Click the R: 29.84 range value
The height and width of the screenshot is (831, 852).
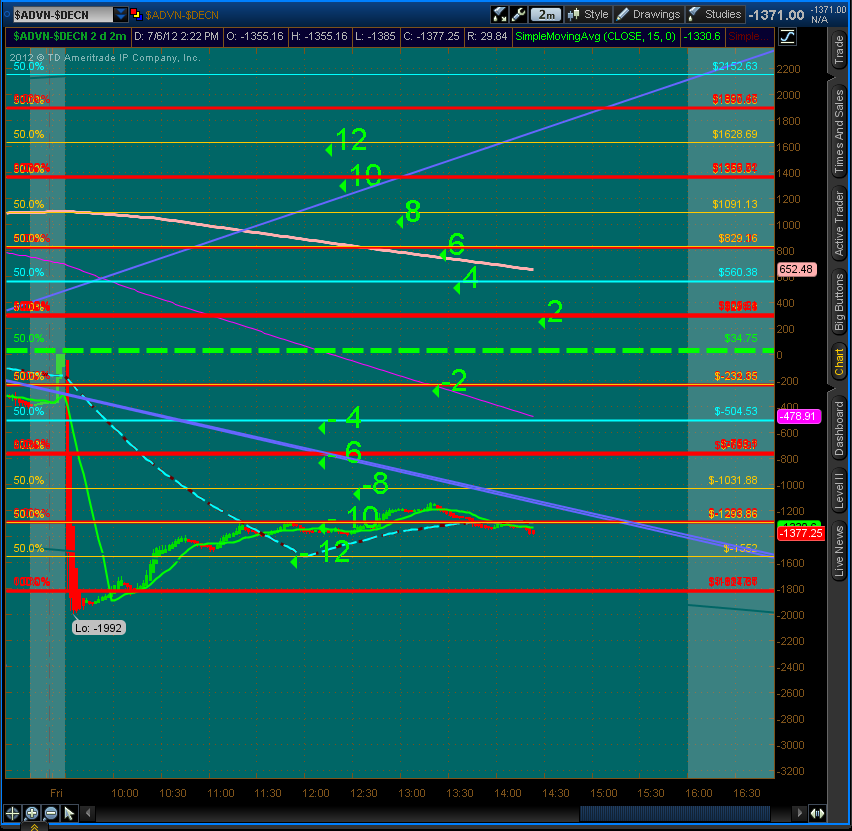[x=487, y=36]
